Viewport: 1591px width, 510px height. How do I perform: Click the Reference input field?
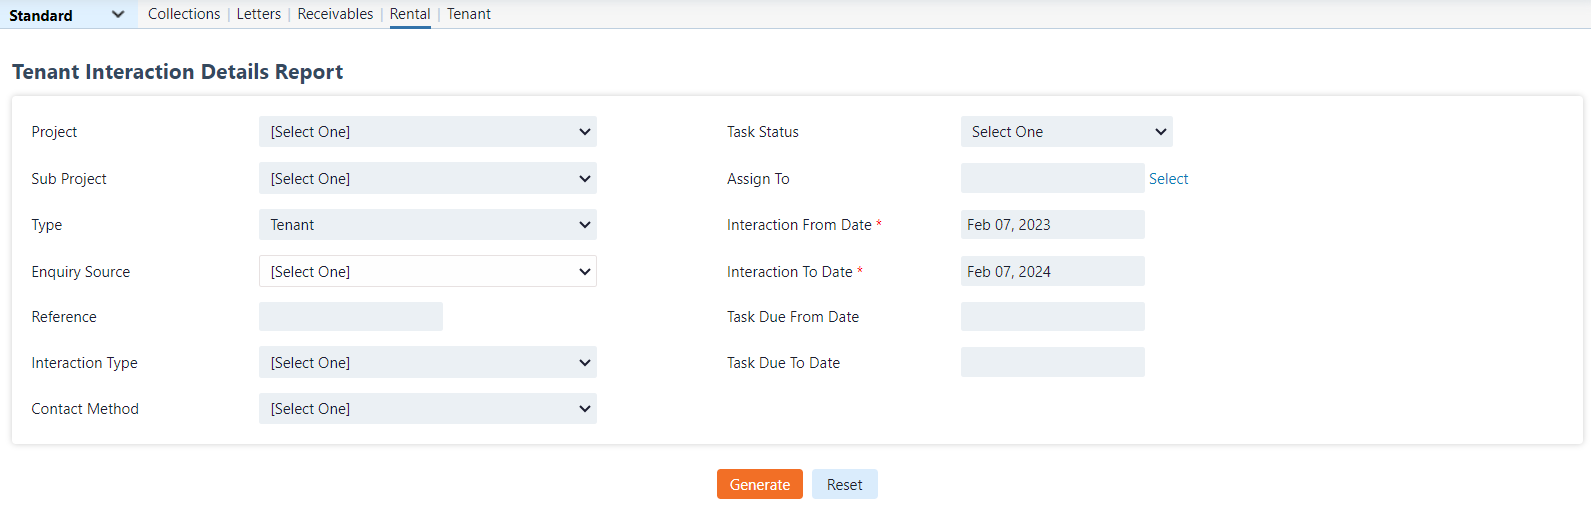[350, 317]
